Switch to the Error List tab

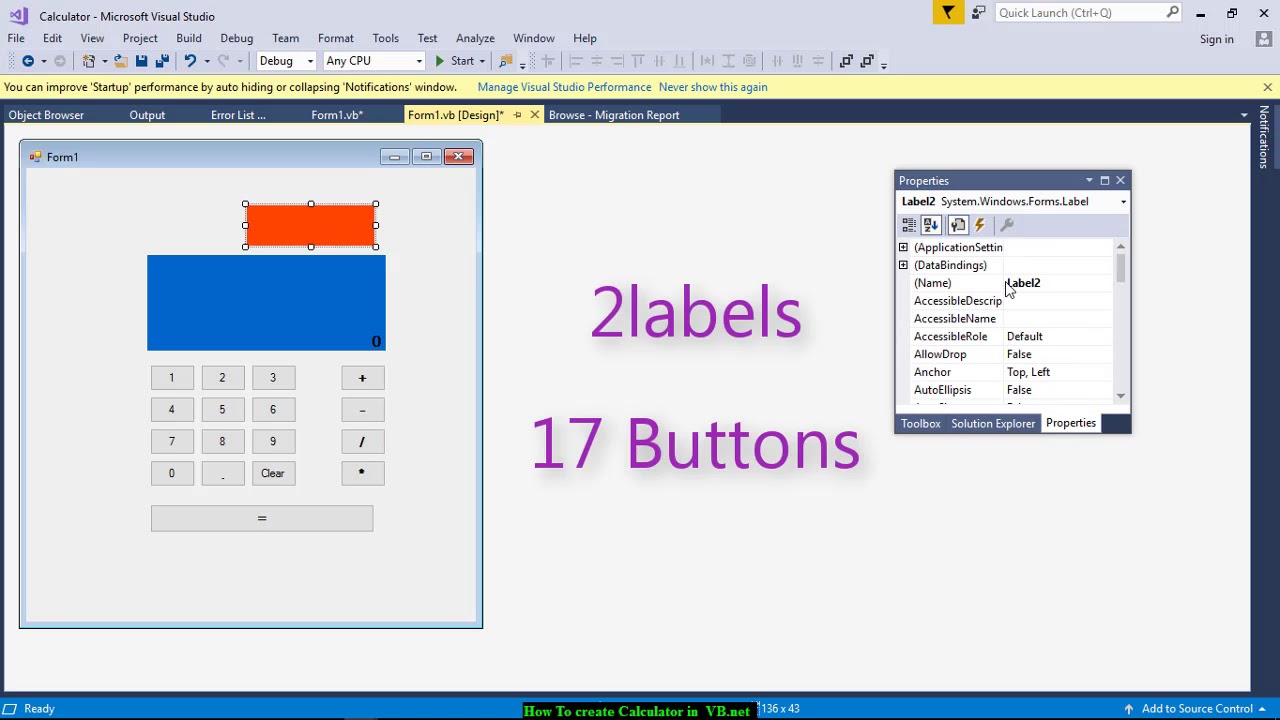tap(238, 115)
